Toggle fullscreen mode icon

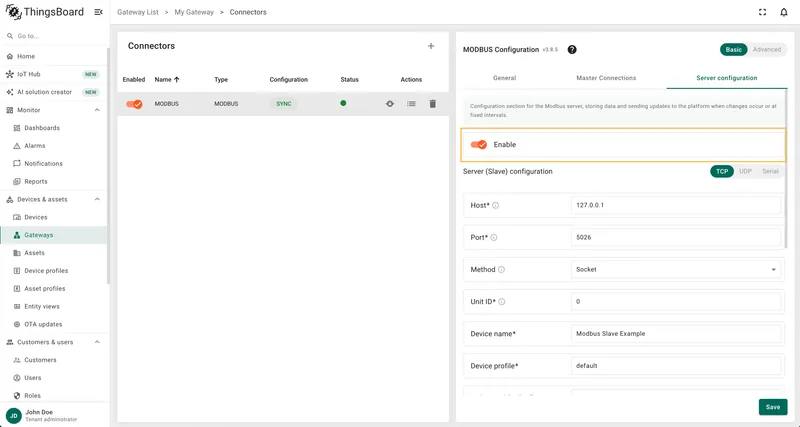[762, 12]
